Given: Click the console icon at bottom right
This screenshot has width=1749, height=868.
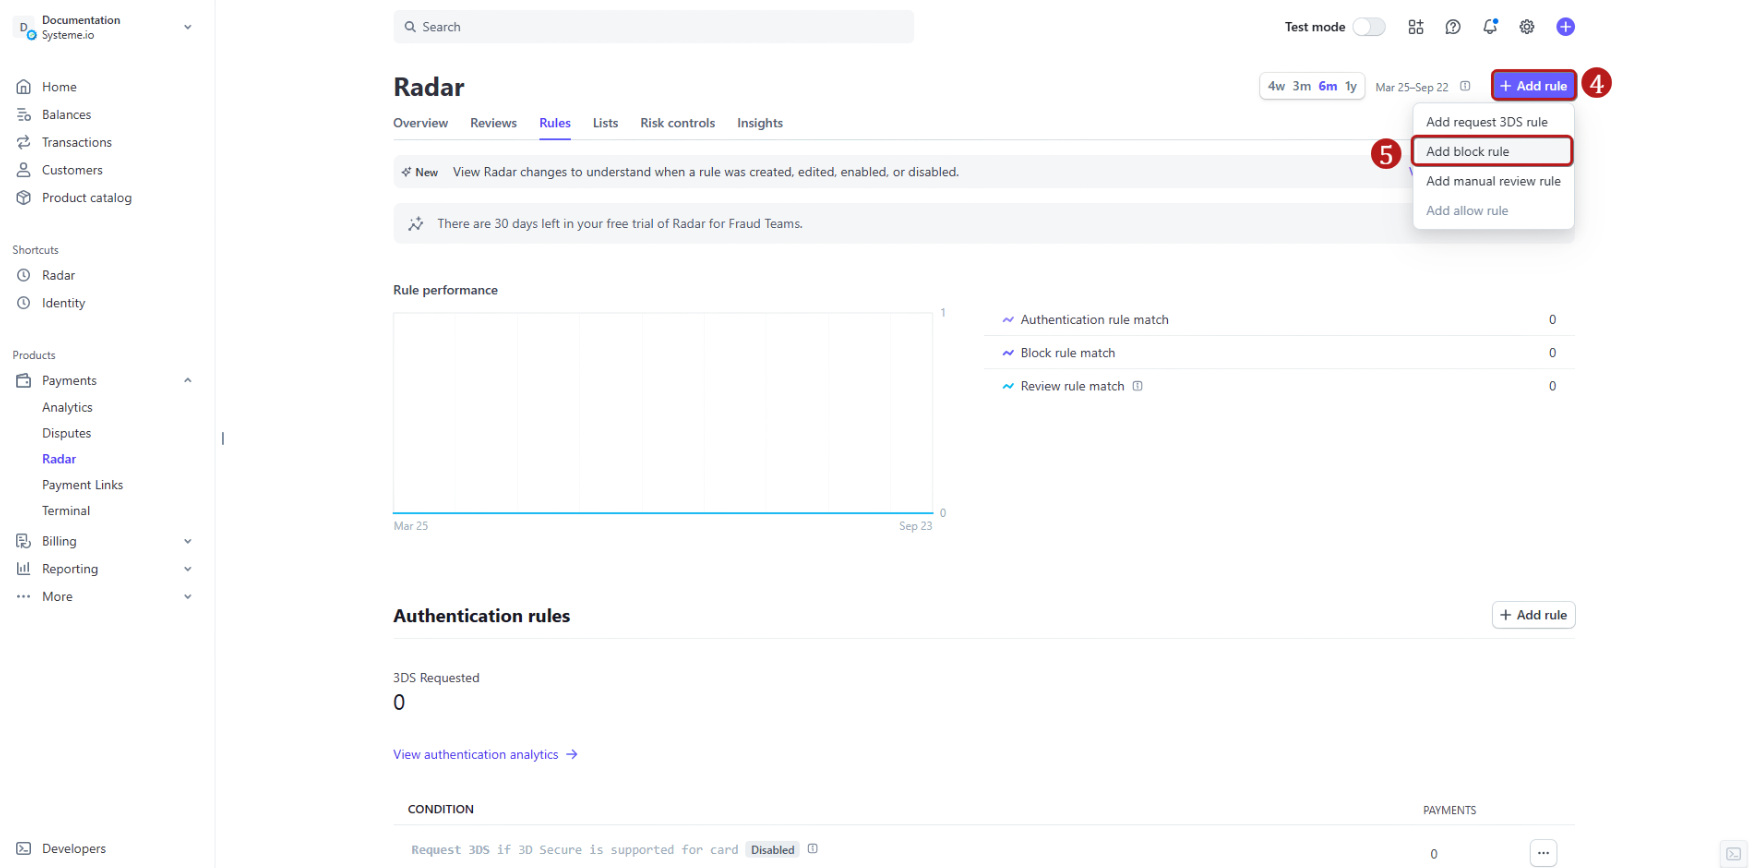Looking at the screenshot, I should click(1734, 854).
